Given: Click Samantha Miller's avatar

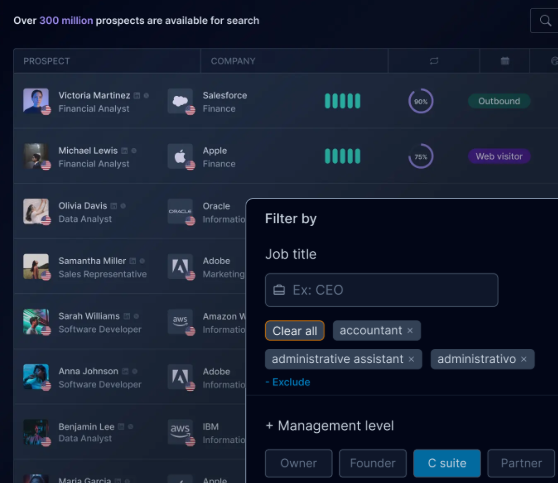Looking at the screenshot, I should click(36, 267).
